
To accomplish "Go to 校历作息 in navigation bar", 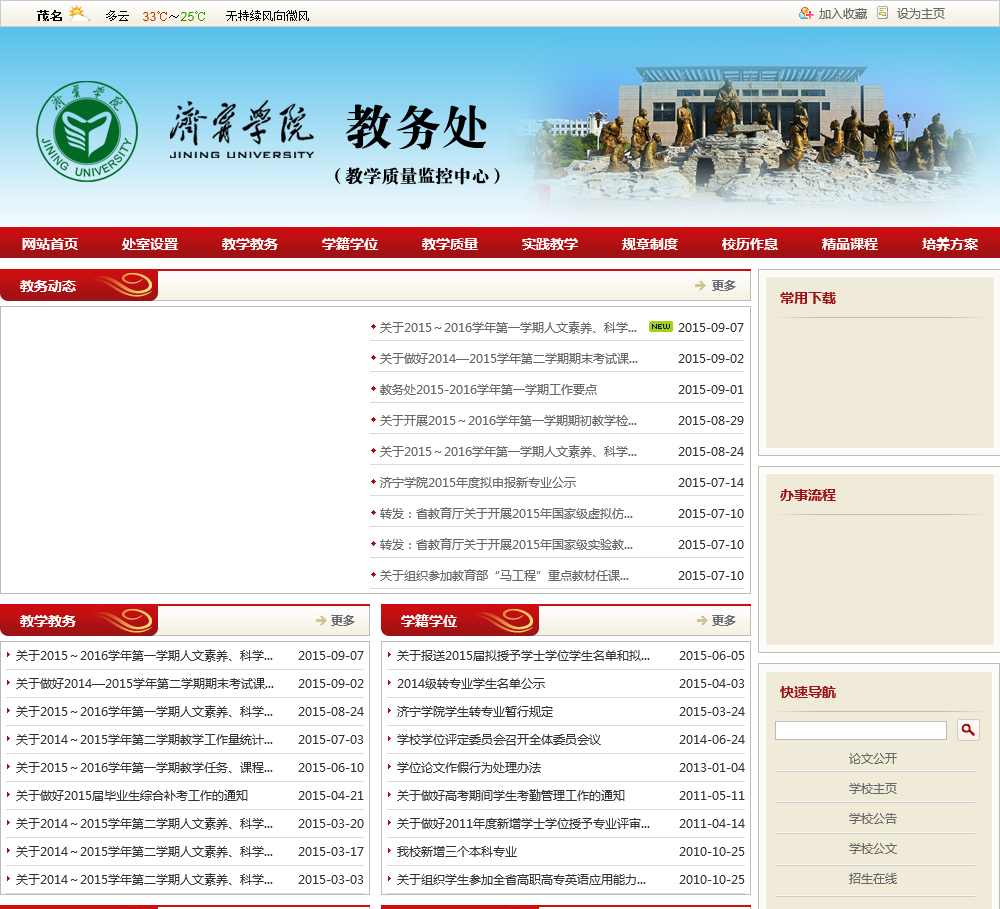I will tap(750, 244).
